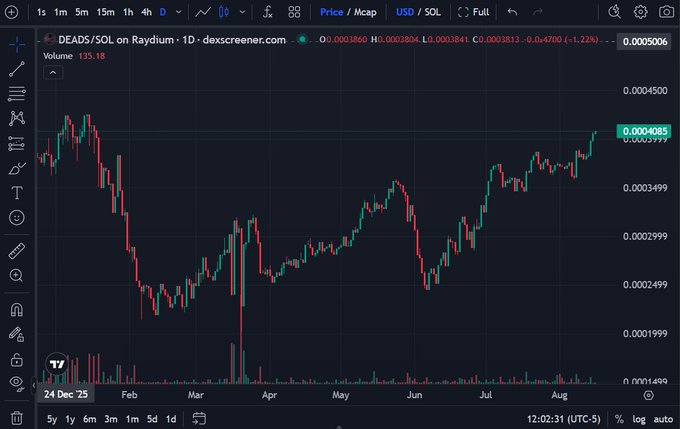680x429 pixels.
Task: Click the clock time zone 12:02:31 (UTC-5)
Action: (563, 419)
